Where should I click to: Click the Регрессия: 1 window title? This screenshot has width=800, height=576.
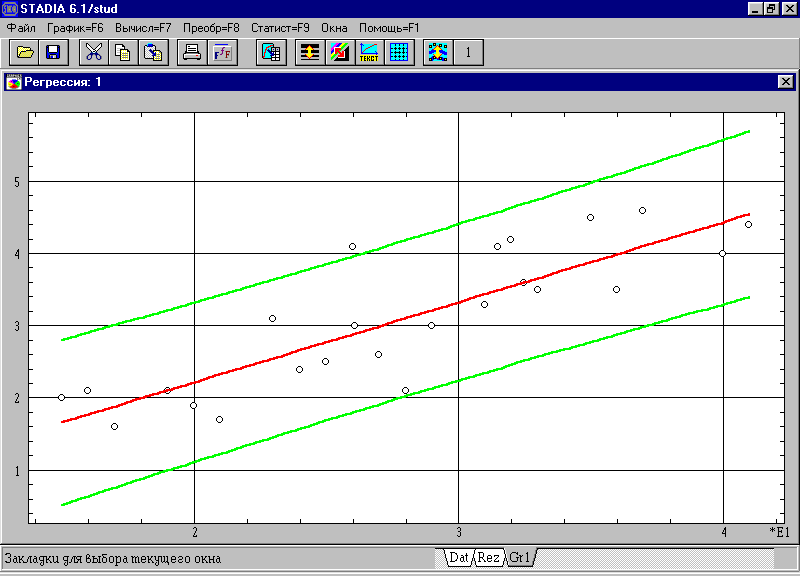[63, 82]
